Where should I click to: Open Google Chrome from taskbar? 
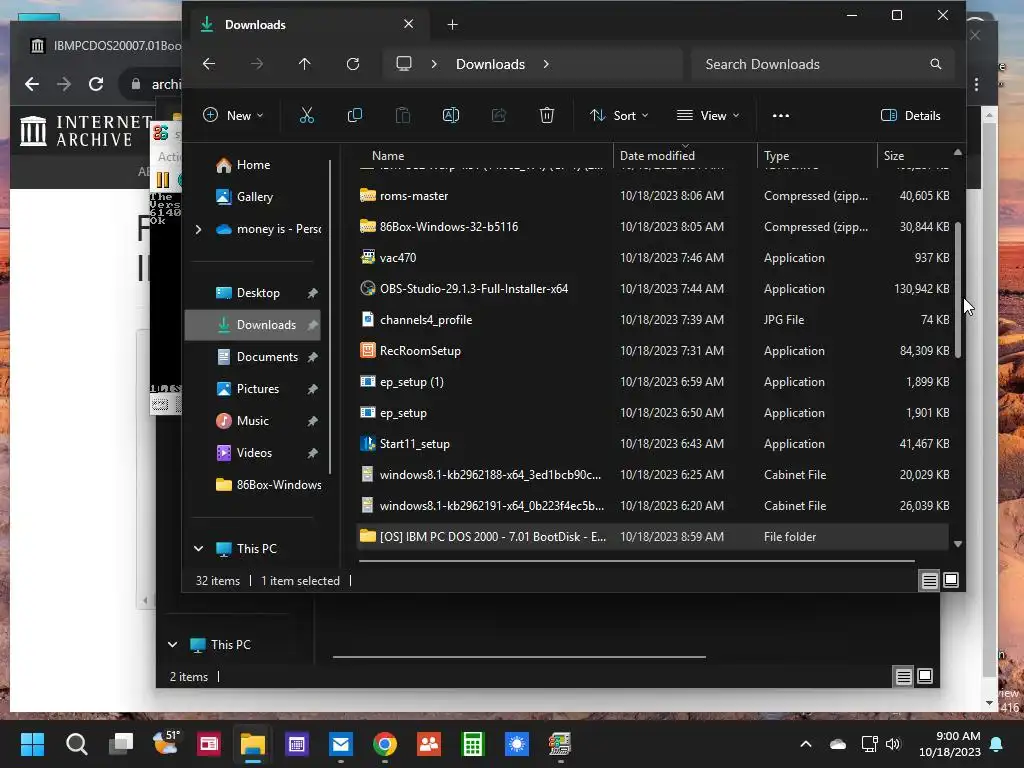click(x=385, y=744)
